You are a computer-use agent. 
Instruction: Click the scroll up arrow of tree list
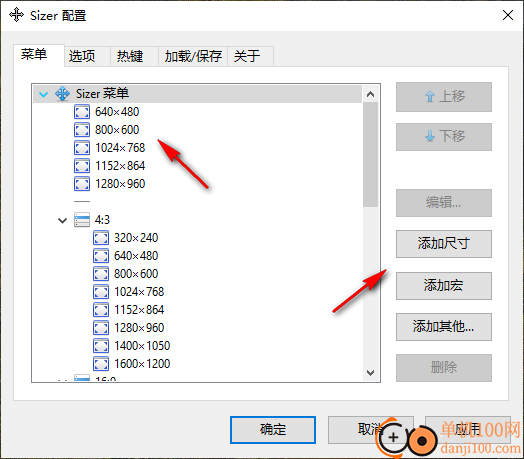tap(370, 94)
